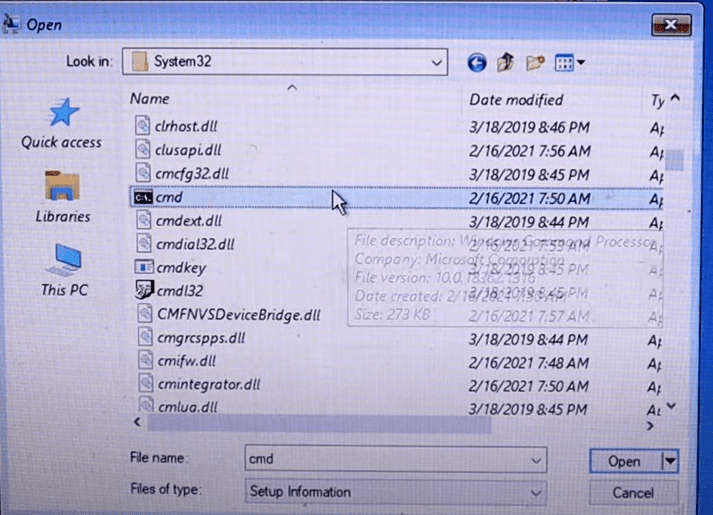Open the View Menu icon dropdown
The image size is (713, 515).
pos(570,63)
